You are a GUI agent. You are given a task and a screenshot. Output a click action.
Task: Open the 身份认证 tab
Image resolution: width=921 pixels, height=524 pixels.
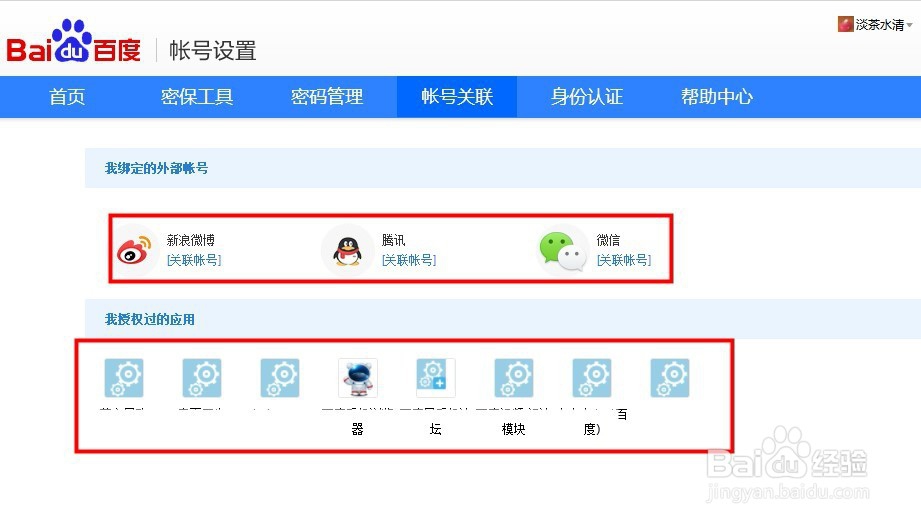coord(587,96)
